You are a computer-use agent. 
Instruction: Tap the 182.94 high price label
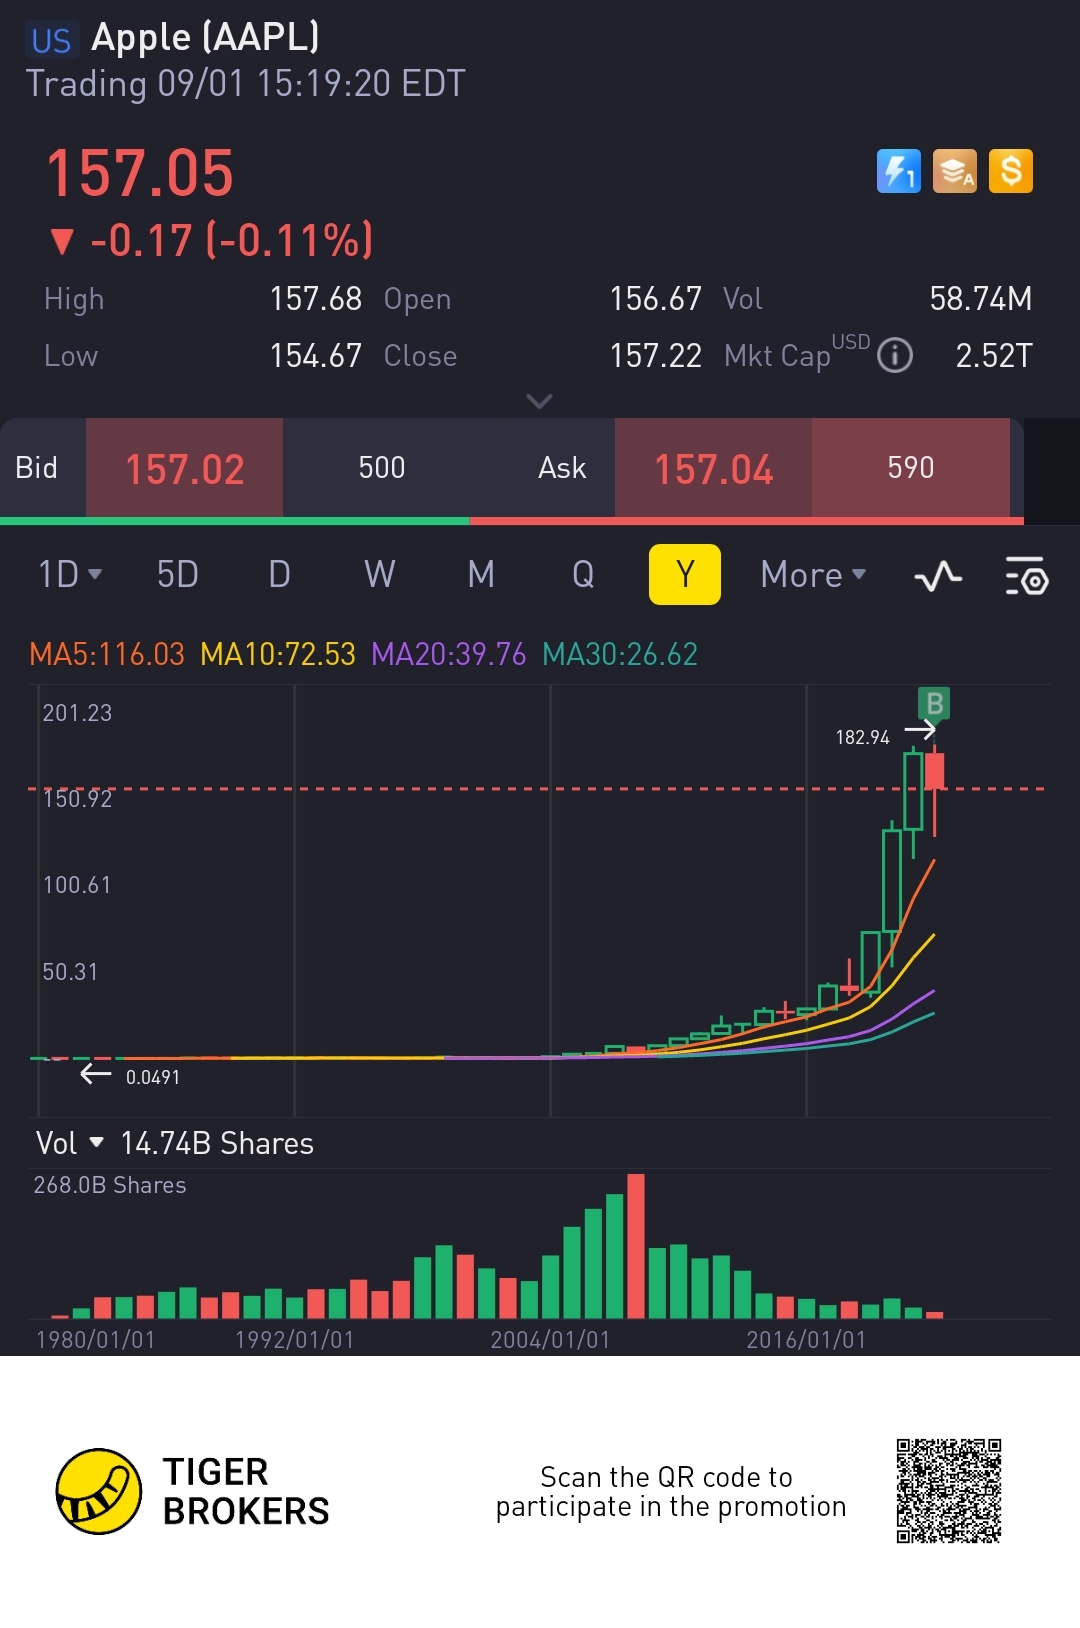tap(863, 737)
